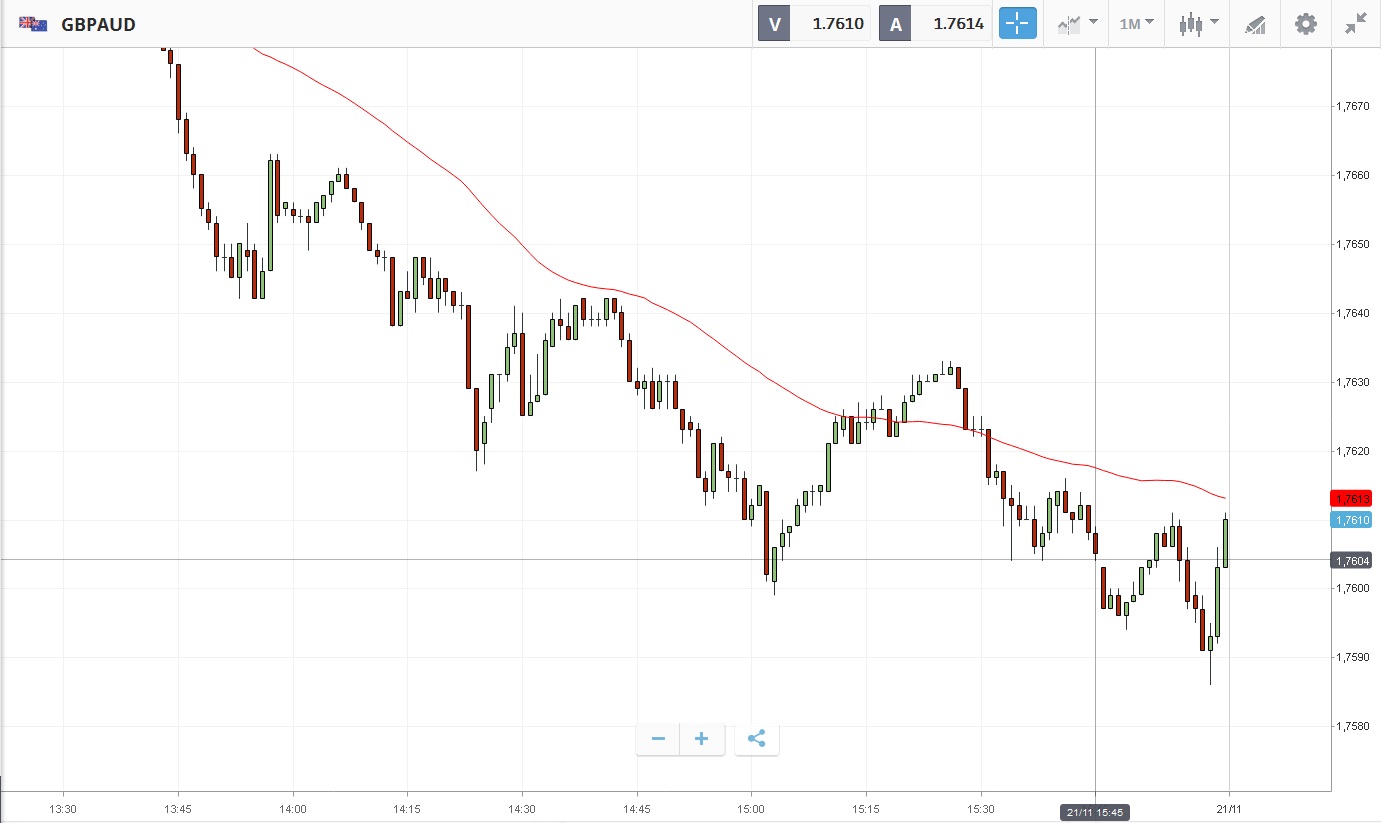The image size is (1381, 823).
Task: Open the drawing tools icon
Action: tap(1255, 24)
